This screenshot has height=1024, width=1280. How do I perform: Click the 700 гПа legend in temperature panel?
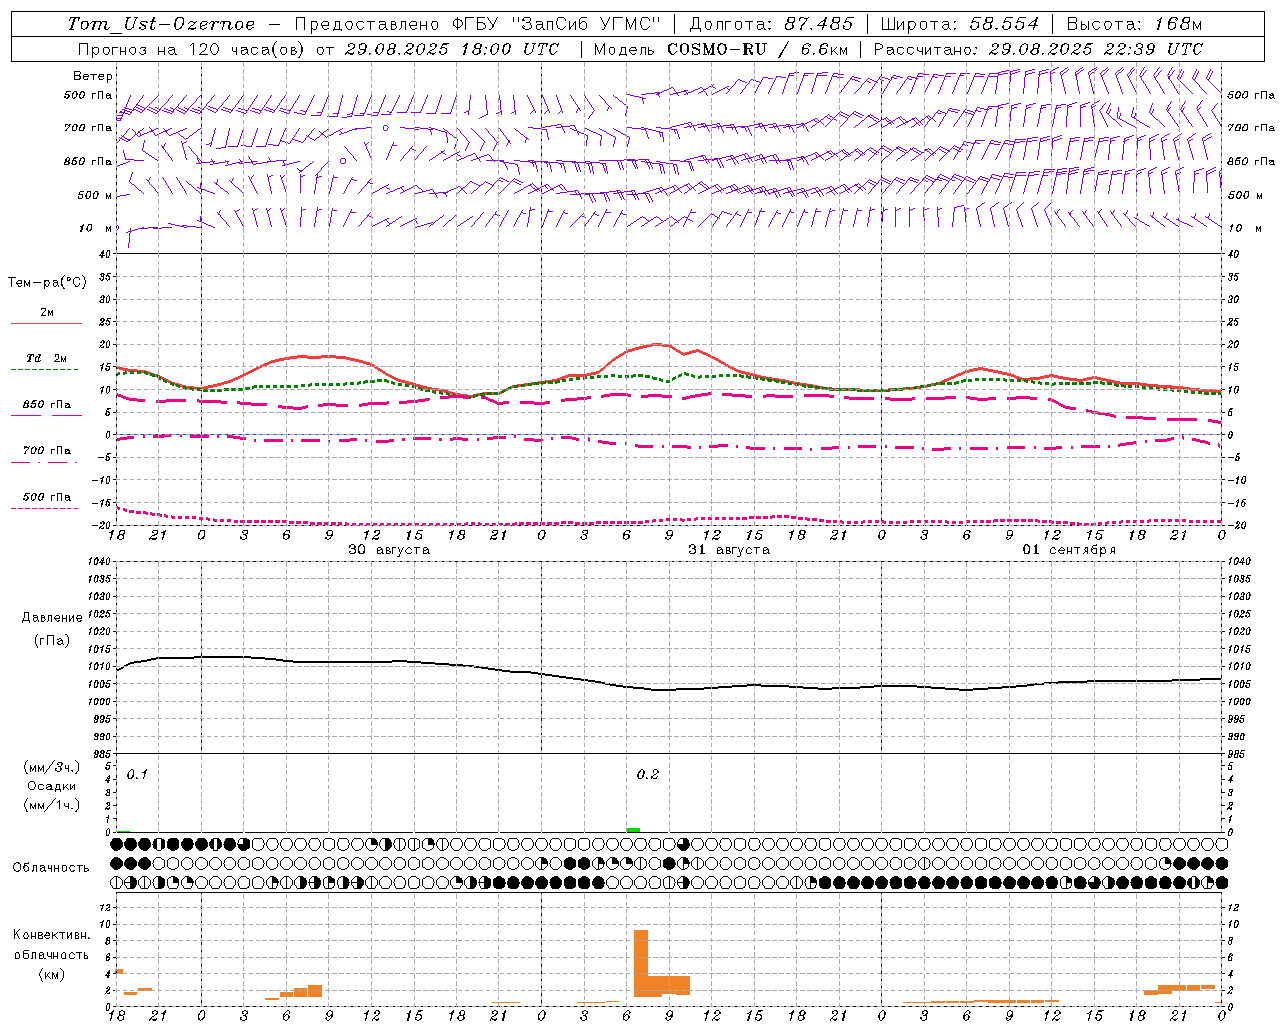point(46,454)
